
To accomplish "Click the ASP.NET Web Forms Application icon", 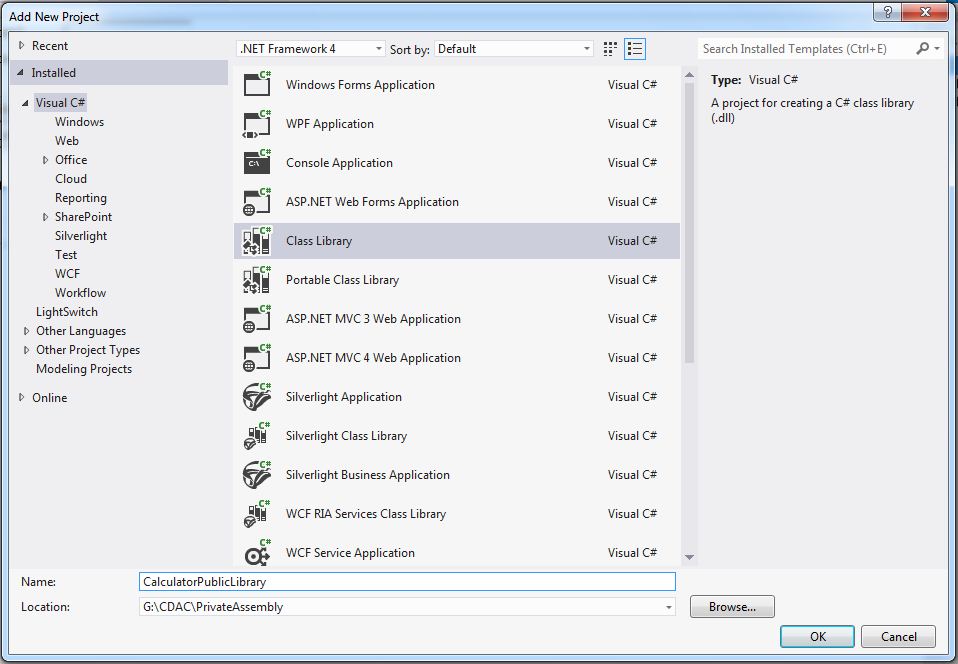I will [257, 202].
